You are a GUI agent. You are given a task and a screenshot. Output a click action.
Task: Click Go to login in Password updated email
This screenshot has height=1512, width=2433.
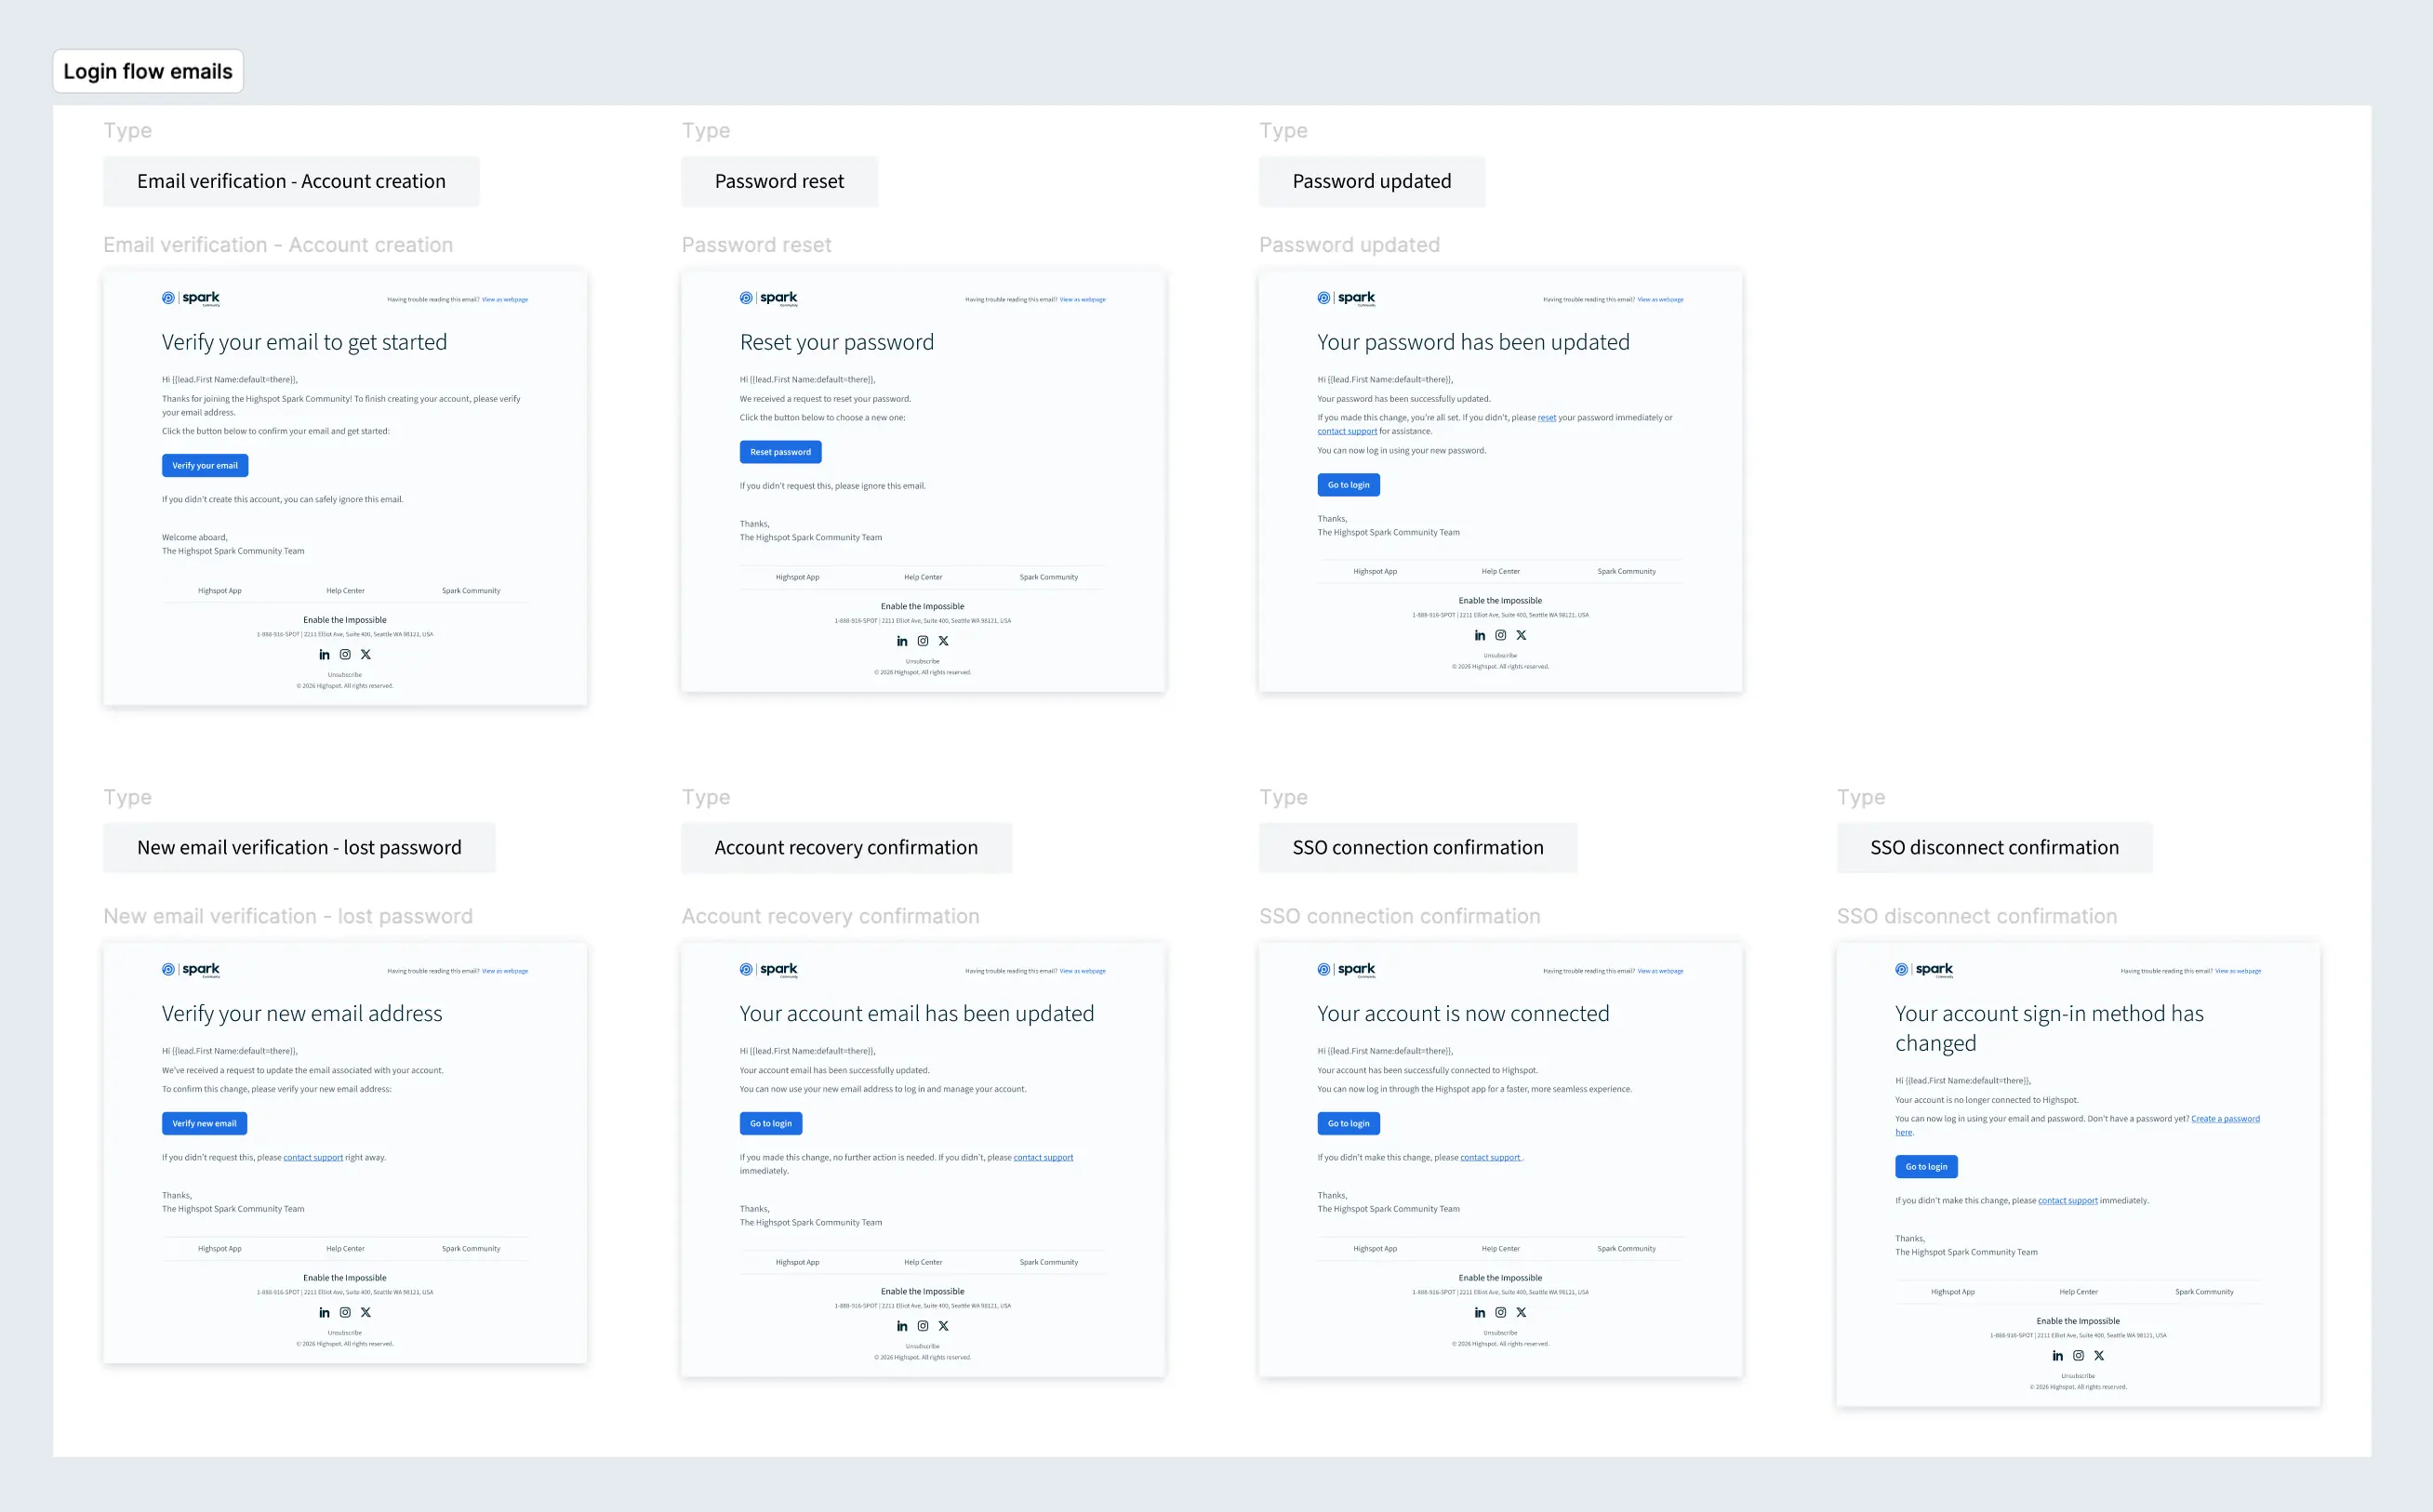click(1348, 485)
